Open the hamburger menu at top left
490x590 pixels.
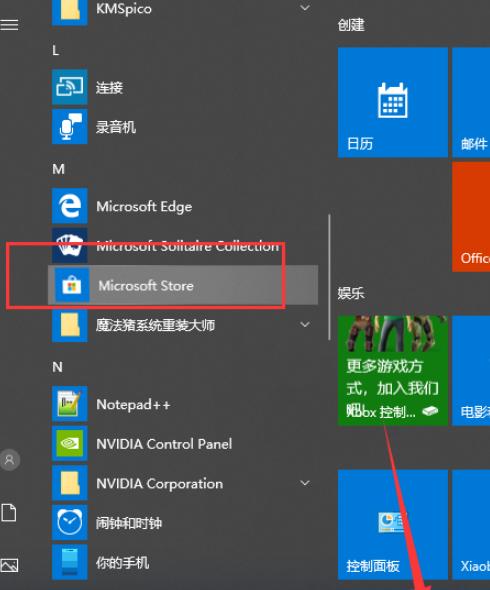point(9,25)
